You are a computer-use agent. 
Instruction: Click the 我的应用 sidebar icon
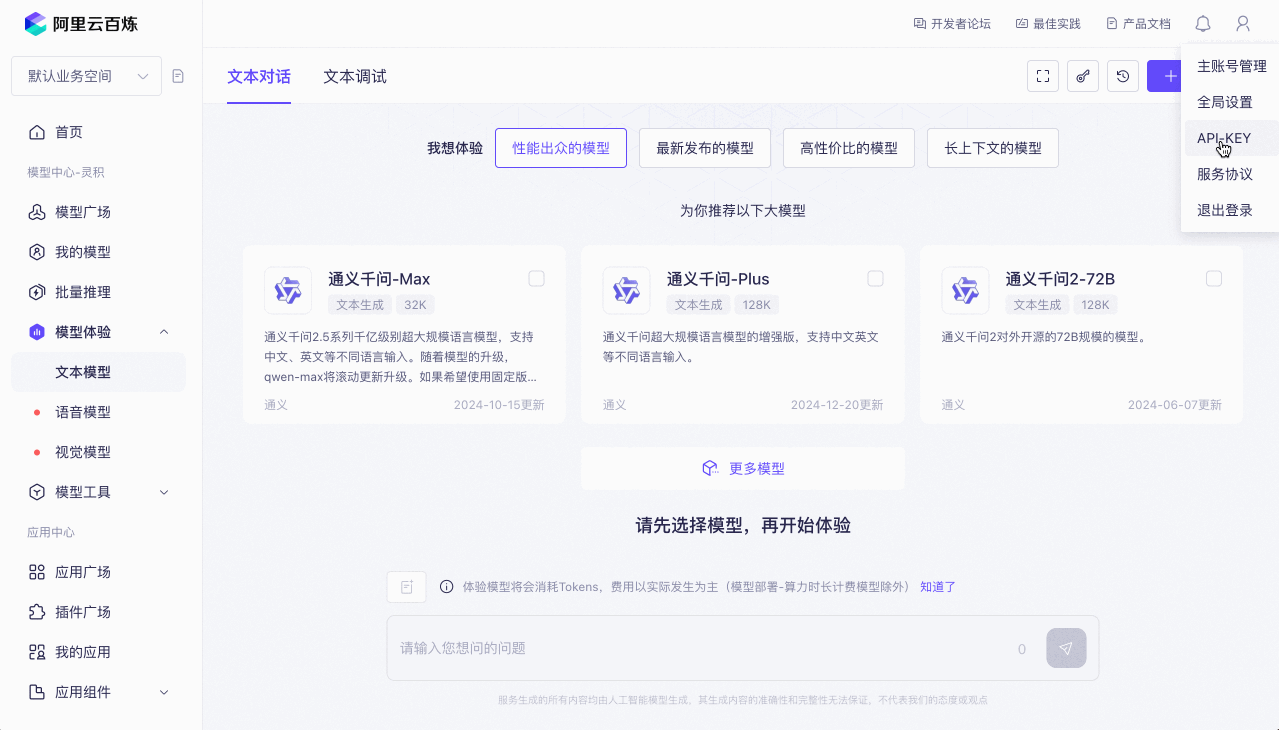[37, 652]
